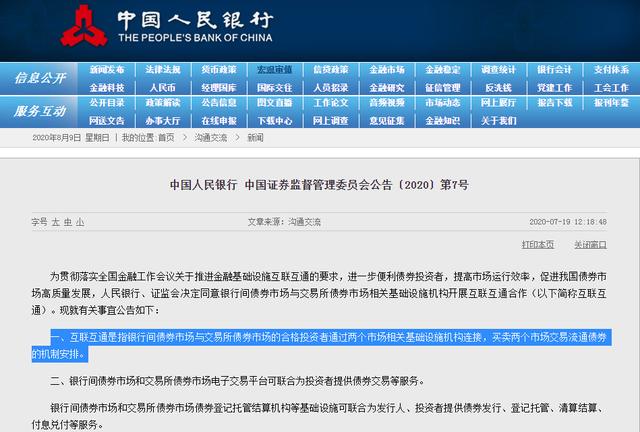Open the 信贷政策 section
The width and height of the screenshot is (640, 432).
[331, 69]
